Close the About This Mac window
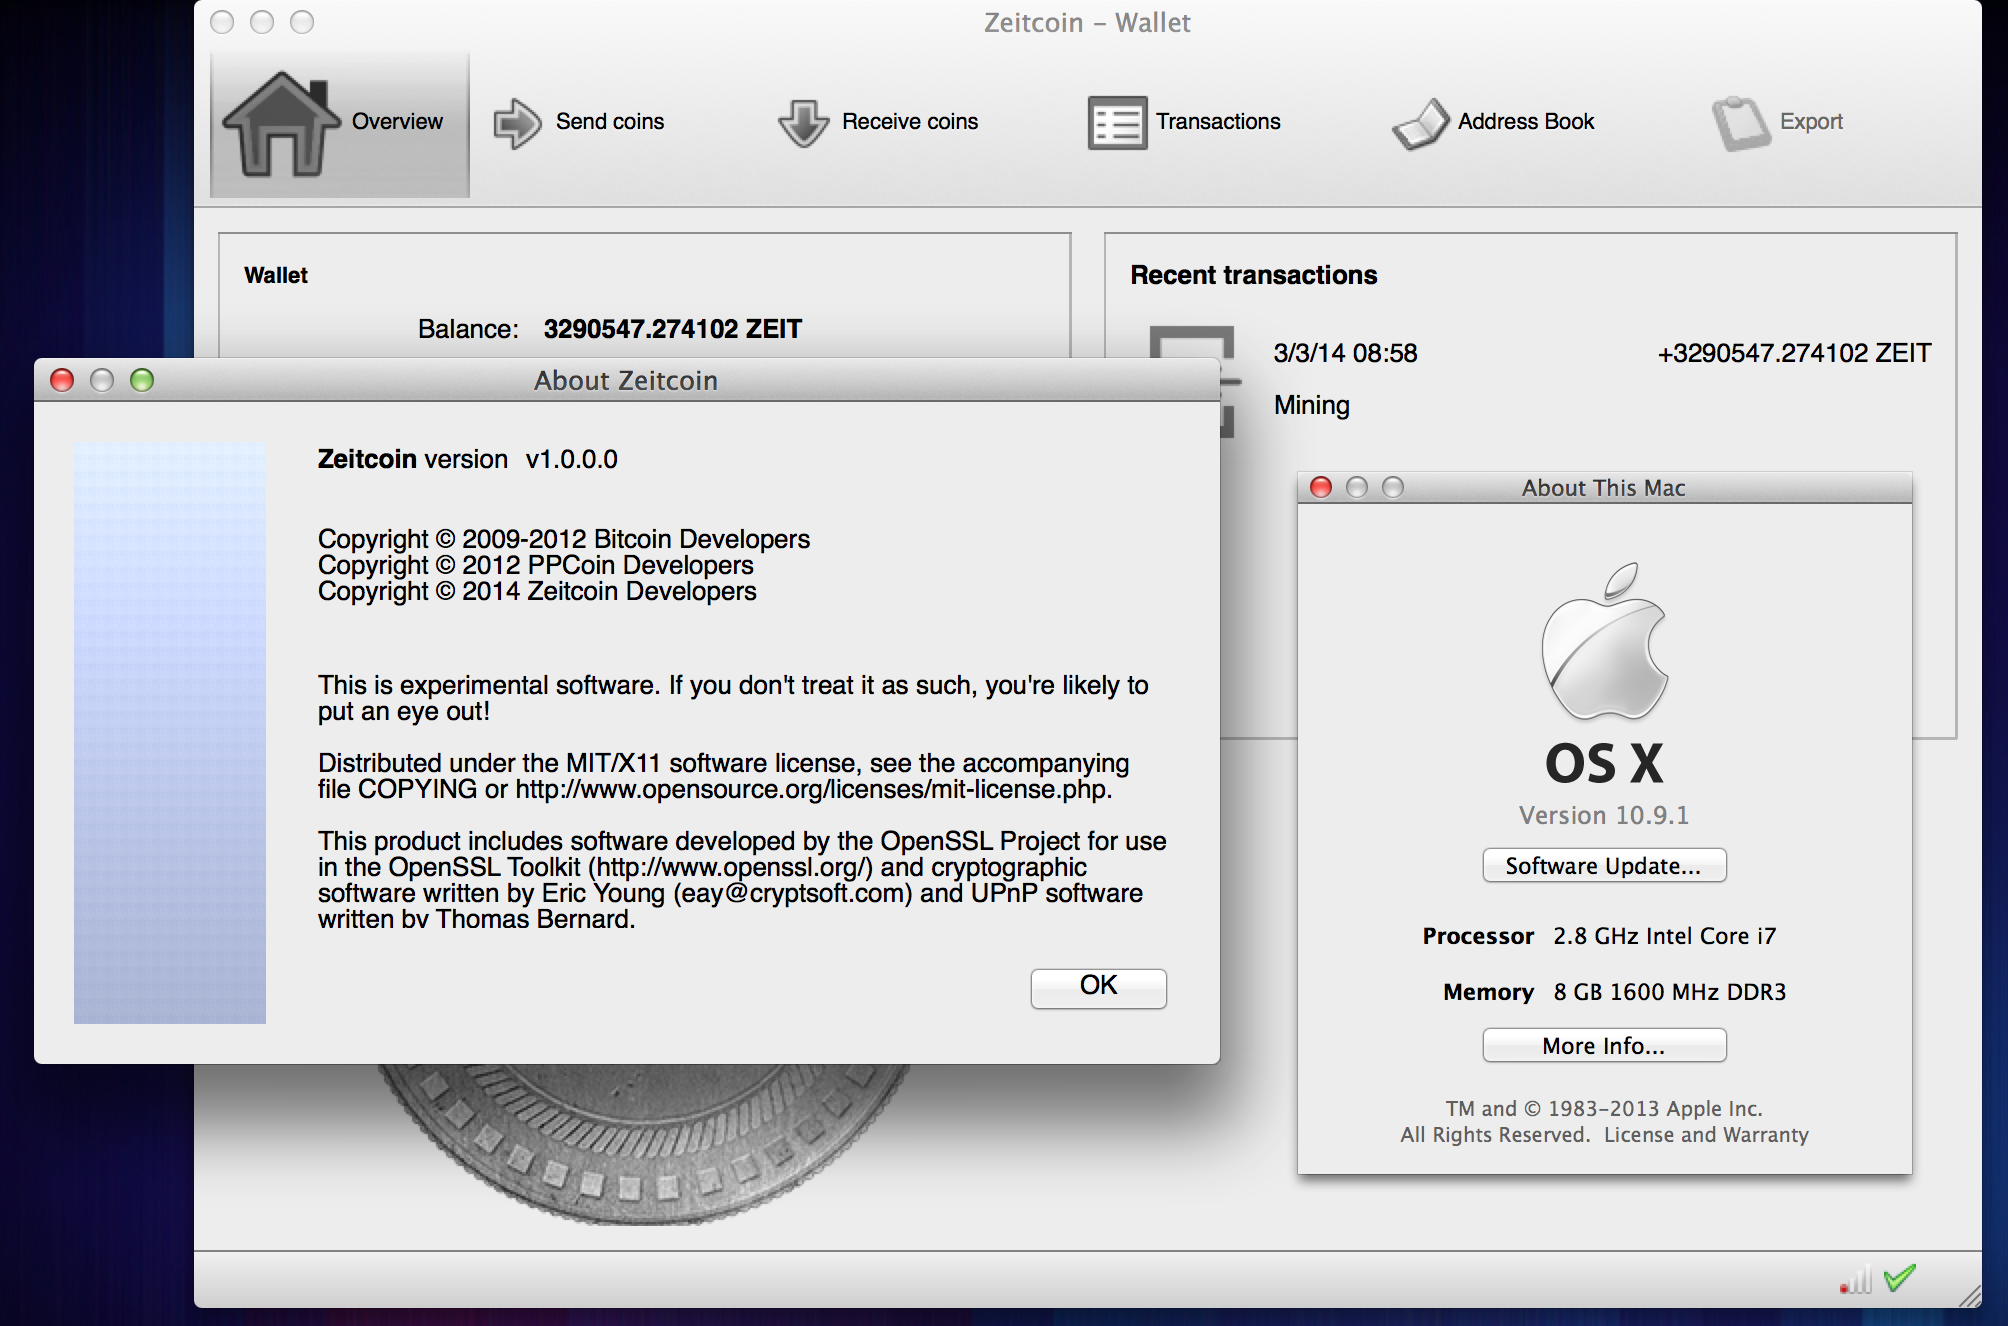Screen dimensions: 2008x1326 1321,487
